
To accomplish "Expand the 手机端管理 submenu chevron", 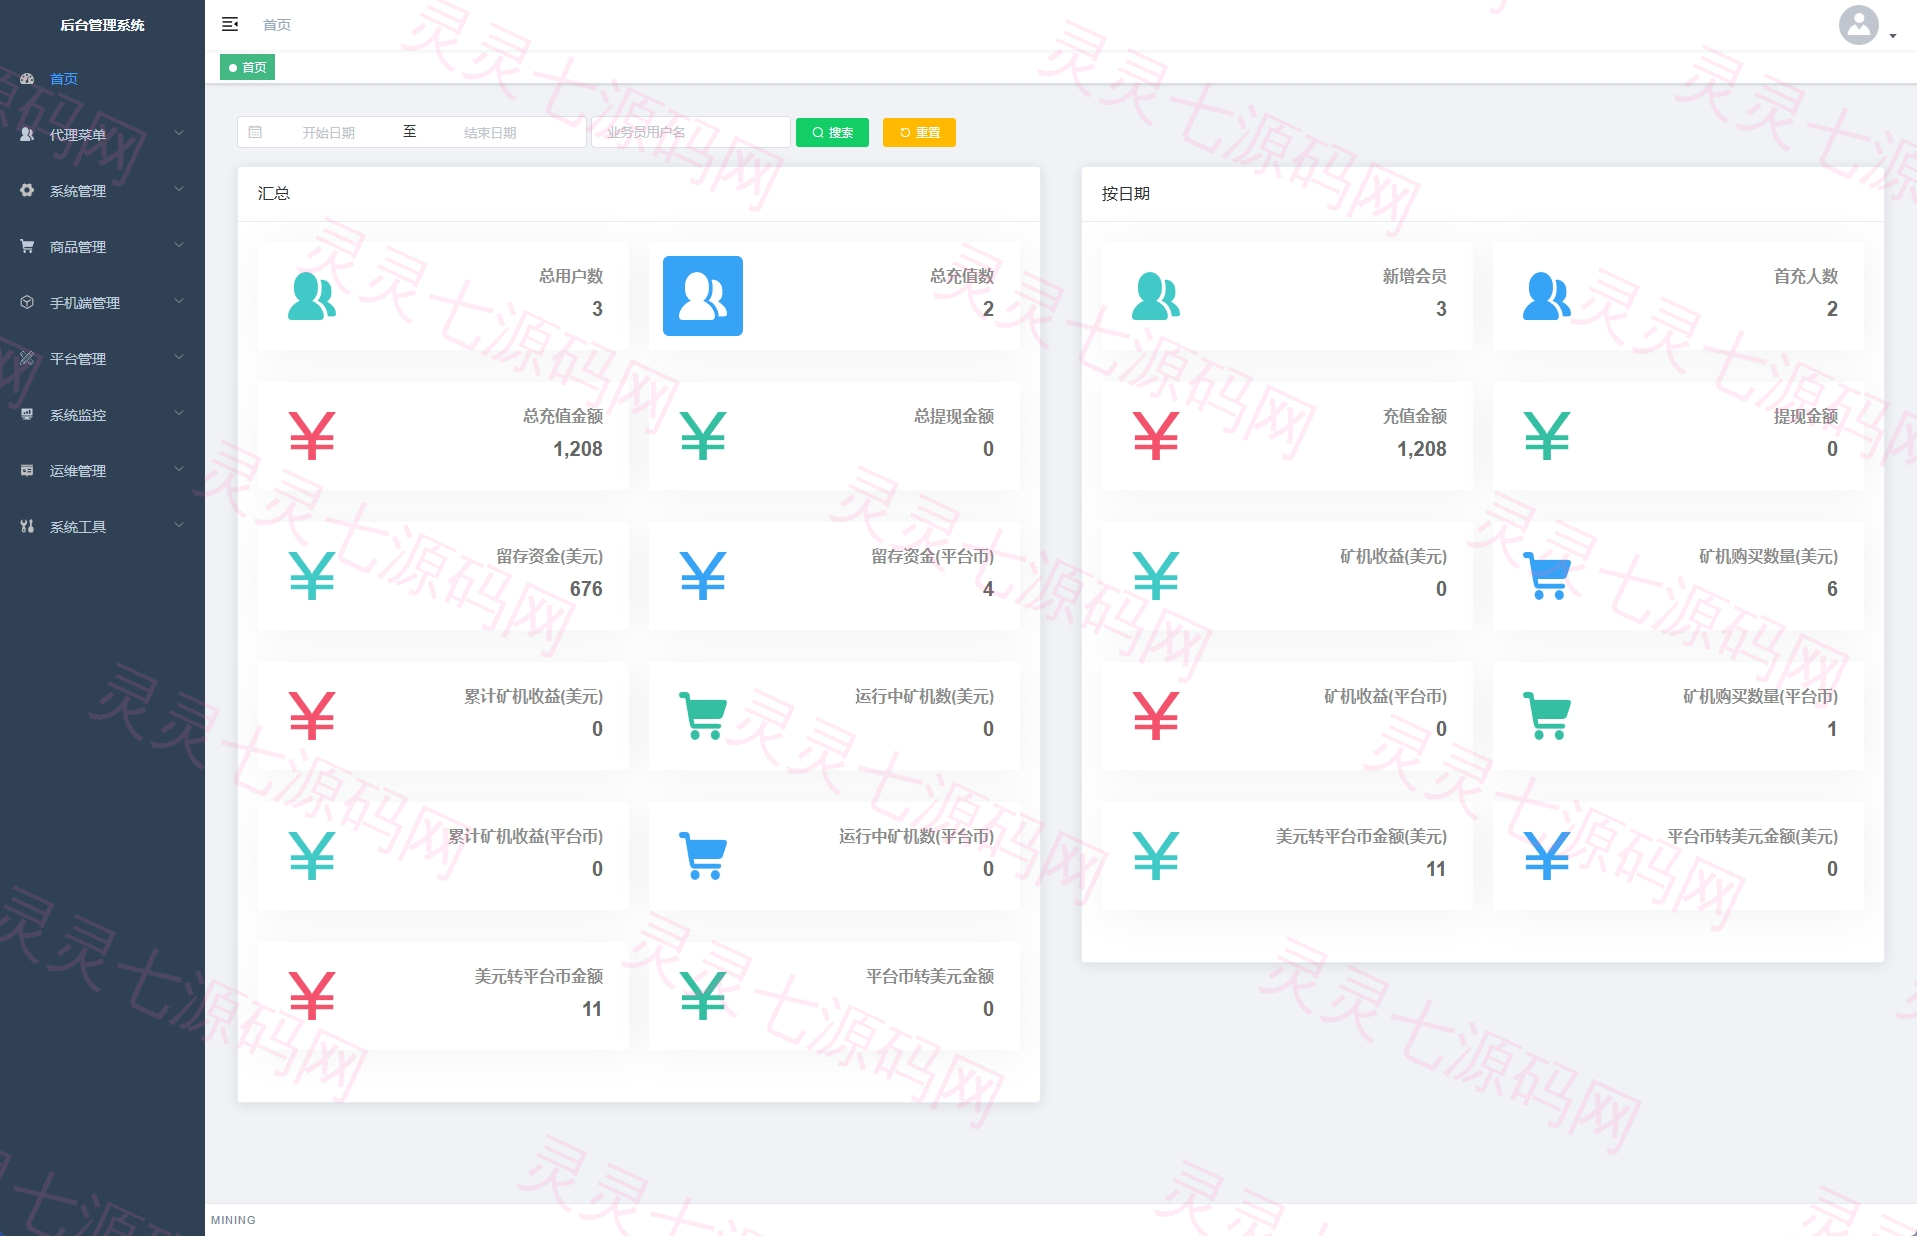I will click(179, 301).
